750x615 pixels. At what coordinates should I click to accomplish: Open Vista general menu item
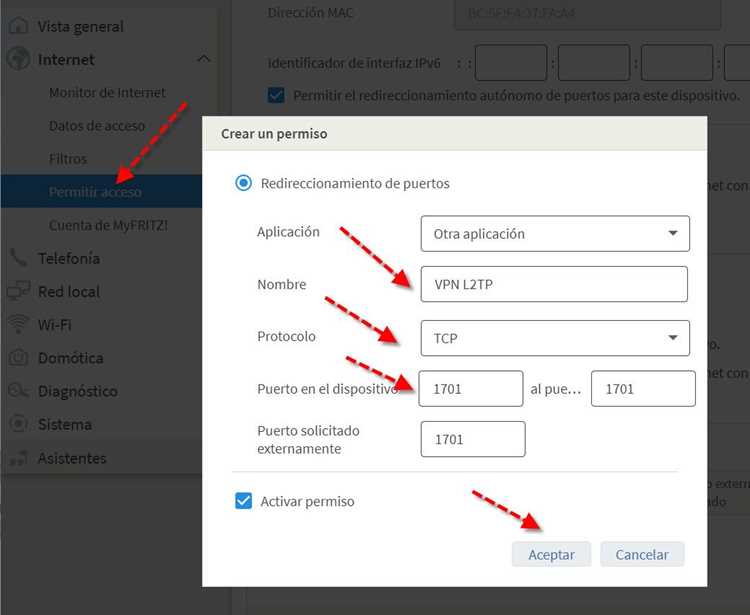80,26
